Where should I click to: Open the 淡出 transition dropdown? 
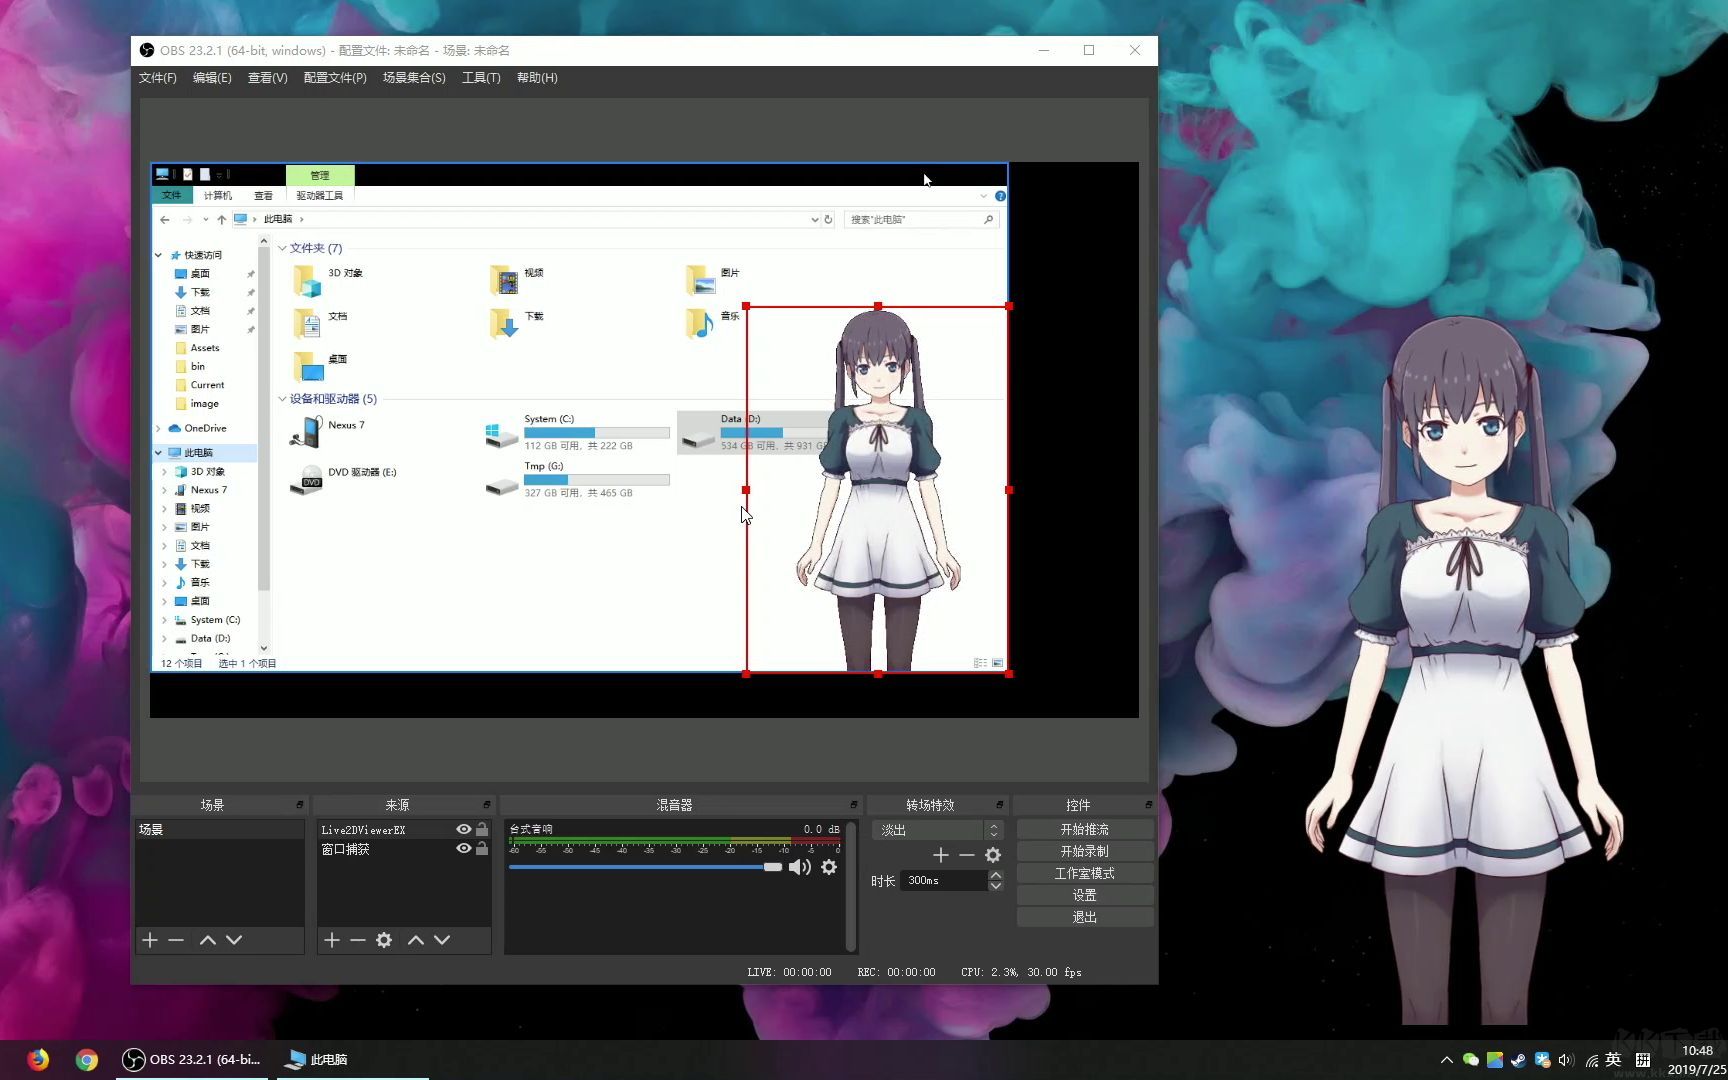[x=937, y=830]
